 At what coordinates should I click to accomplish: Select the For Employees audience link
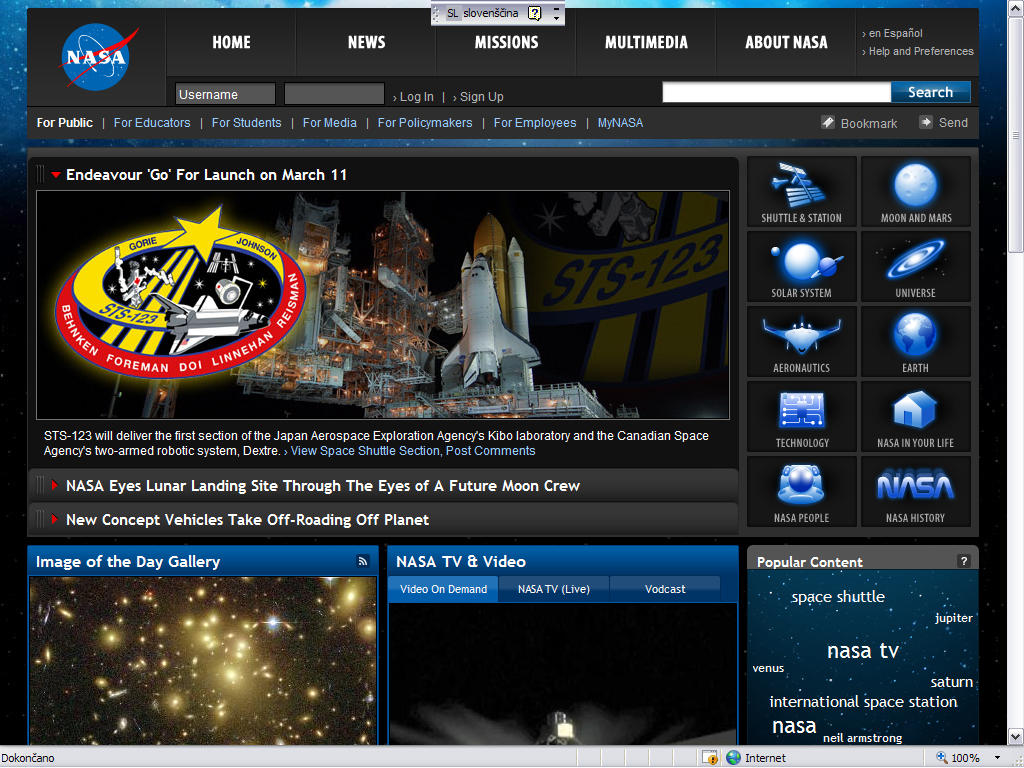535,123
